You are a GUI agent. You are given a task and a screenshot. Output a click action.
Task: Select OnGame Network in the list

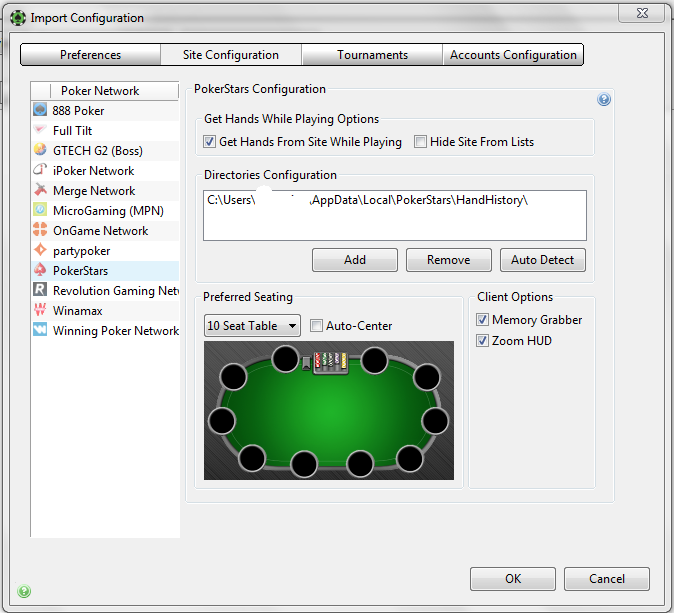pos(106,230)
